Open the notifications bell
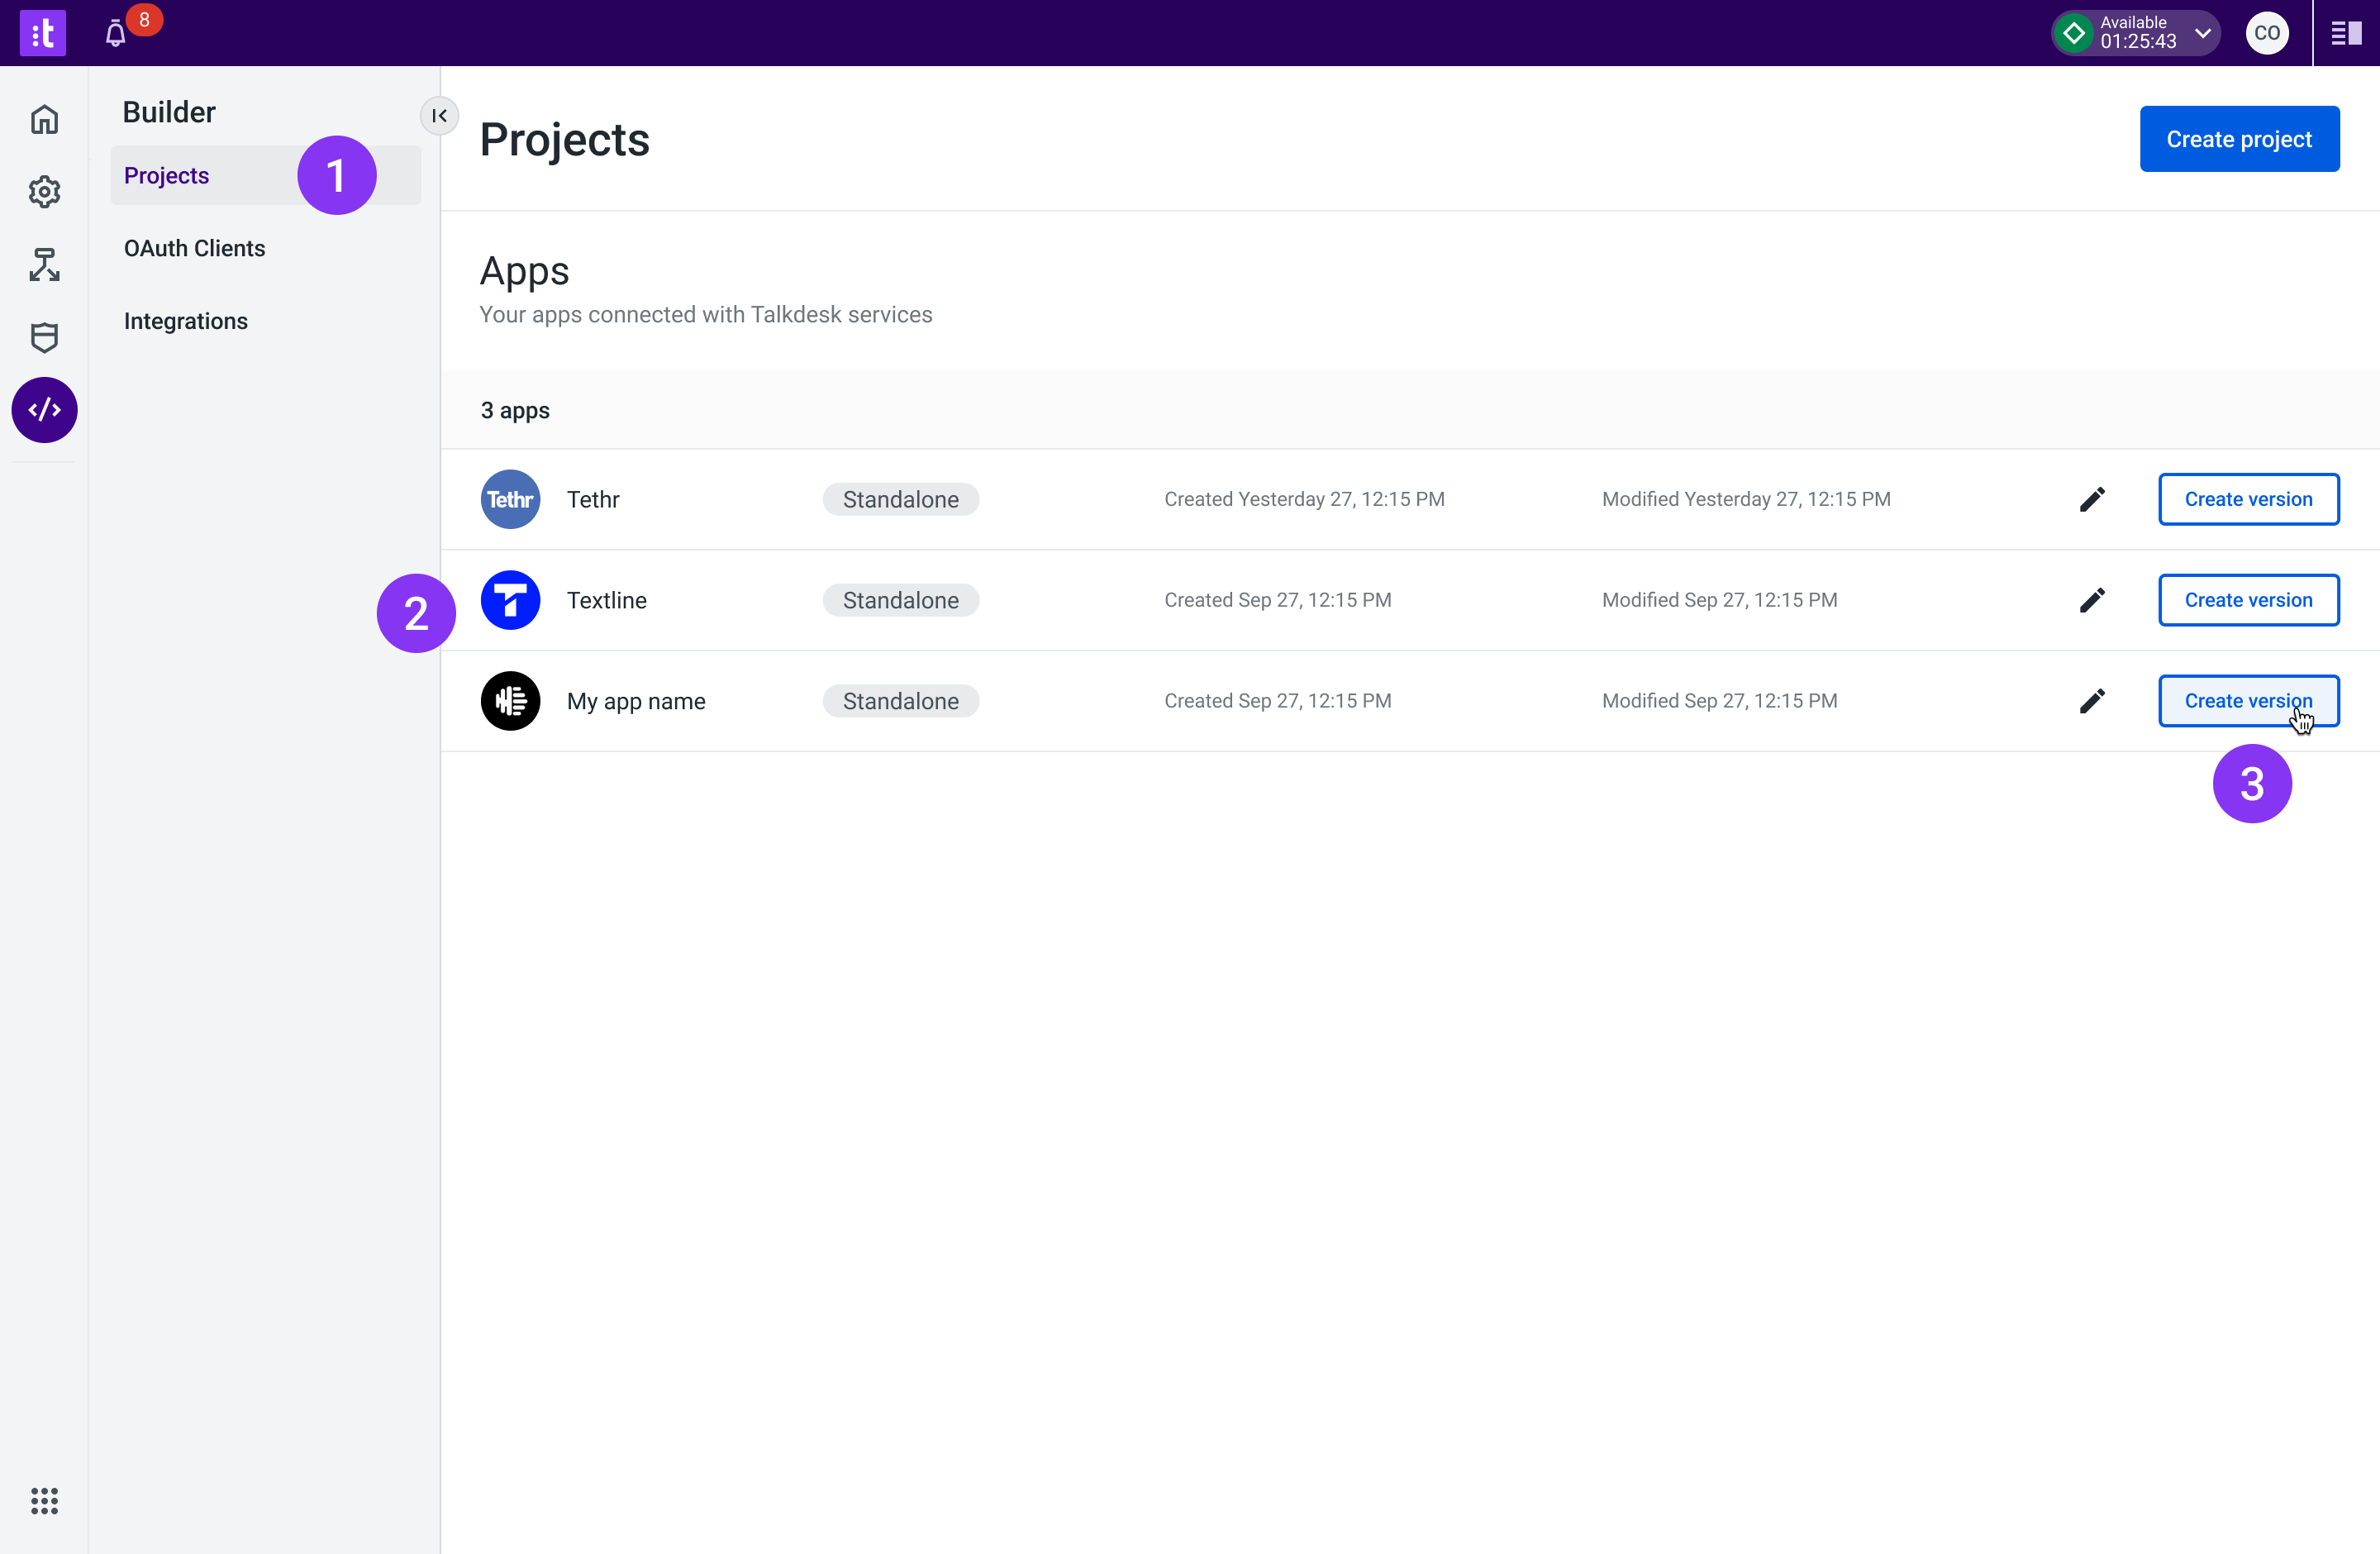Viewport: 2380px width, 1554px height. [116, 34]
